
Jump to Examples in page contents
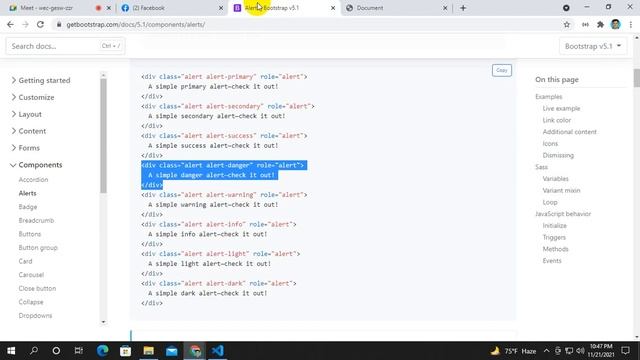click(549, 97)
